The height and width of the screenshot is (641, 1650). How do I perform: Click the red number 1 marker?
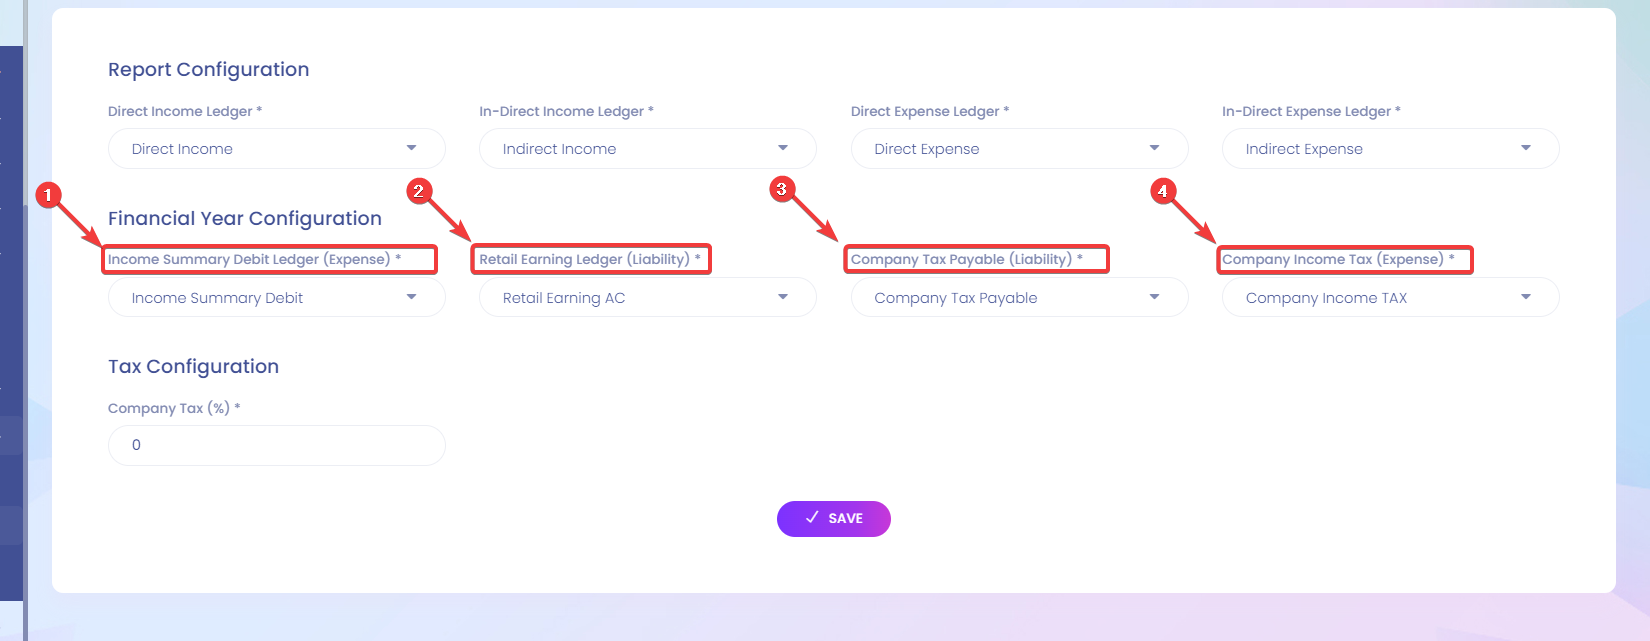[48, 195]
